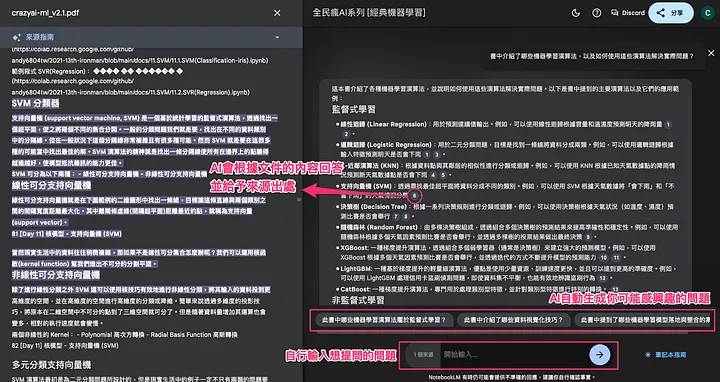Open citation 6 in the SVM item

[414, 196]
